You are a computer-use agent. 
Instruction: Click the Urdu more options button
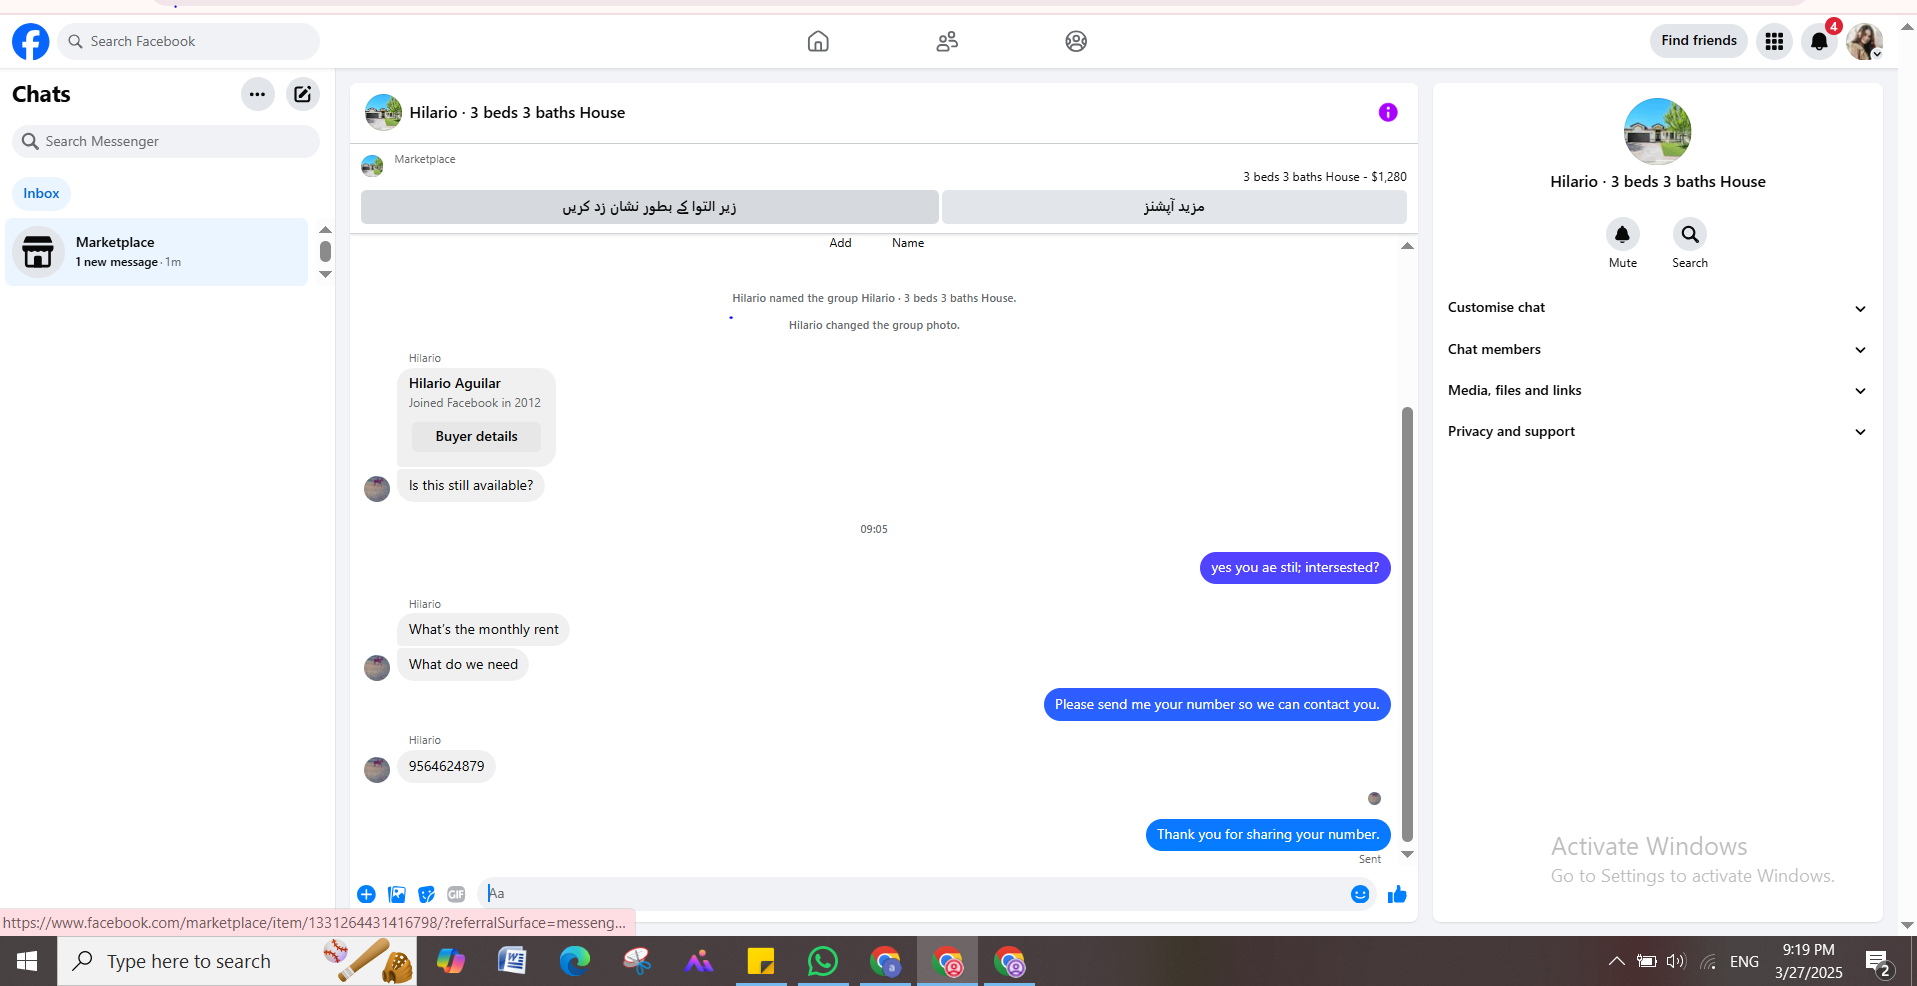[x=1174, y=207]
